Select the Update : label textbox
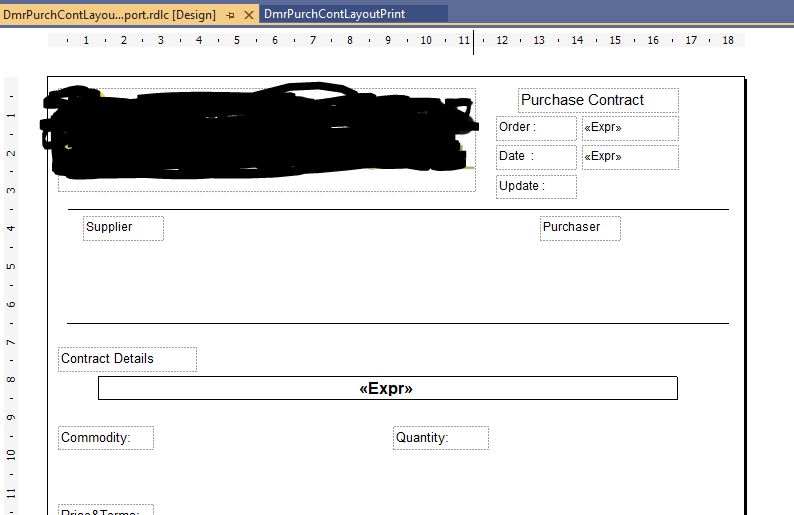 [x=536, y=187]
